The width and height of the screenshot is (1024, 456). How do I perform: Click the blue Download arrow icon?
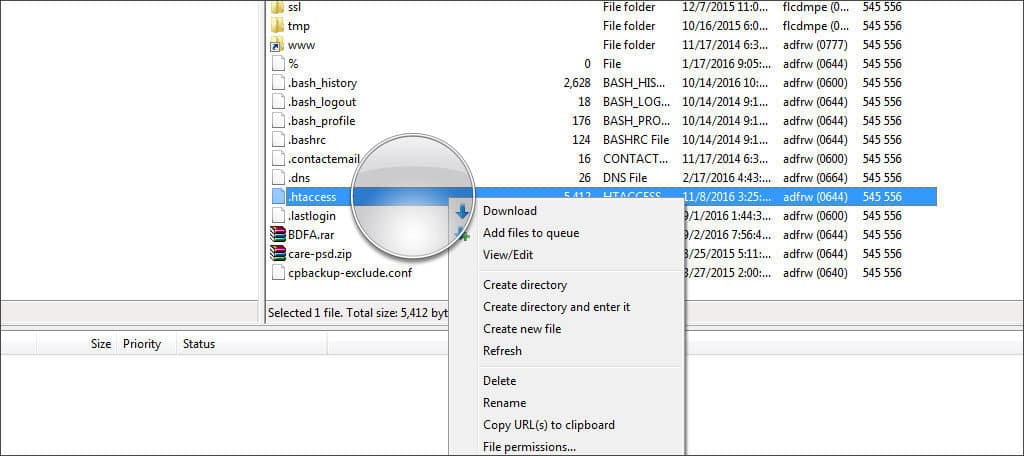461,211
